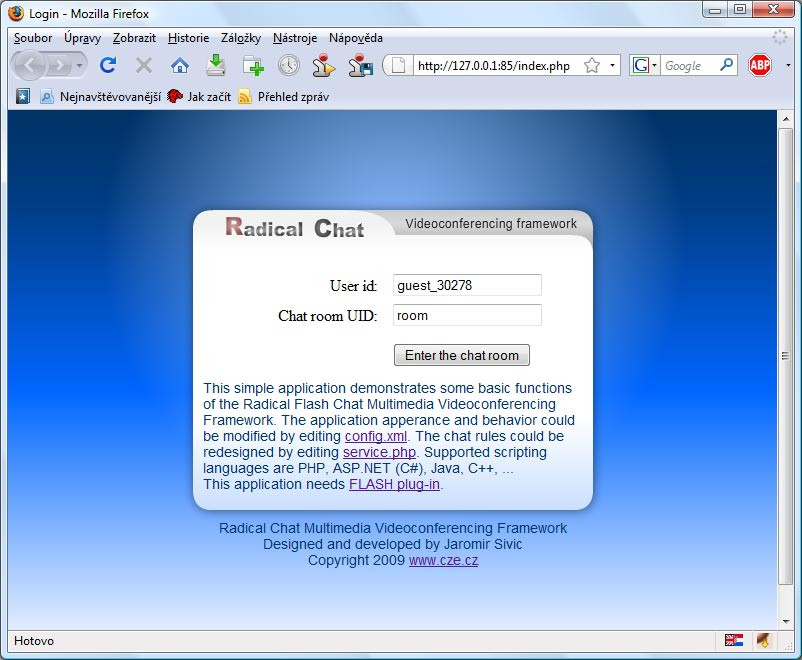Click the Google search field
Screen dimensions: 802x660
pos(688,65)
